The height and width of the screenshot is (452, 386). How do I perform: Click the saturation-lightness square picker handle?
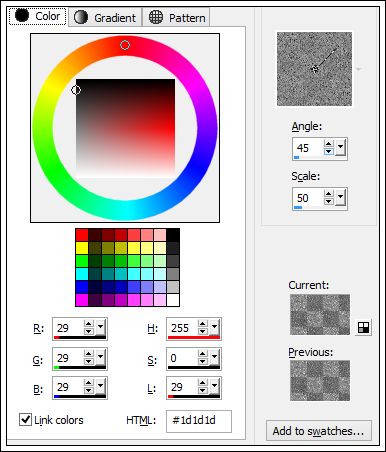[76, 90]
